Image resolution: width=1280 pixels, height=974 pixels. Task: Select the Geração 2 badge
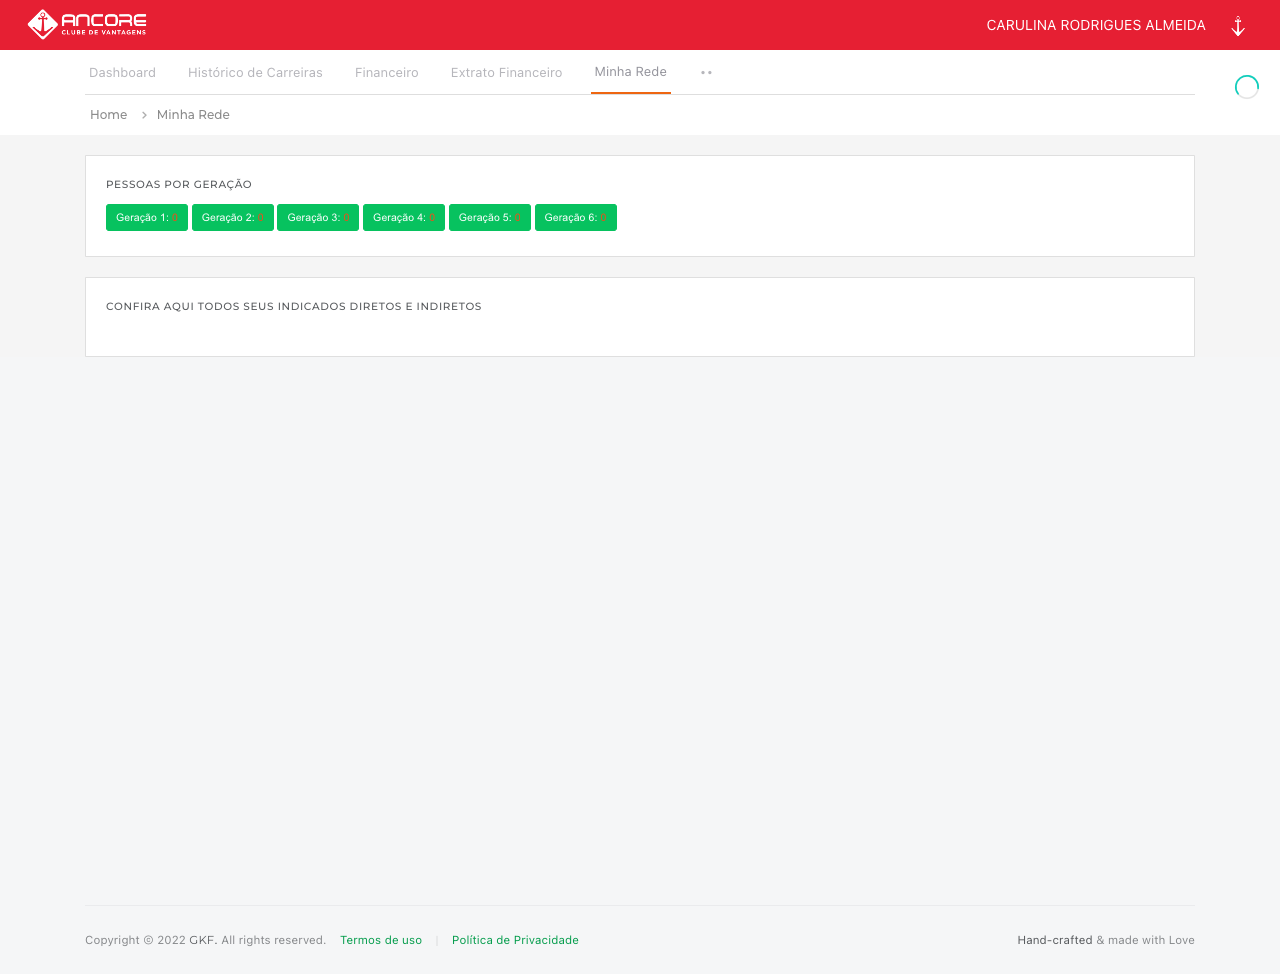[233, 217]
